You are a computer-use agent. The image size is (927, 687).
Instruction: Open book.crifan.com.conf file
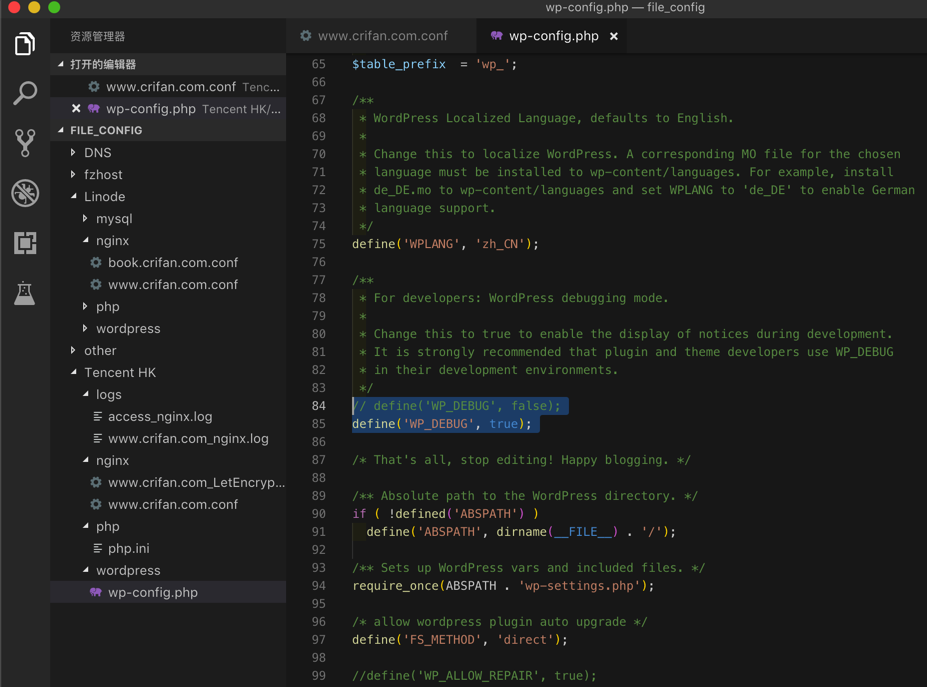[x=172, y=263]
